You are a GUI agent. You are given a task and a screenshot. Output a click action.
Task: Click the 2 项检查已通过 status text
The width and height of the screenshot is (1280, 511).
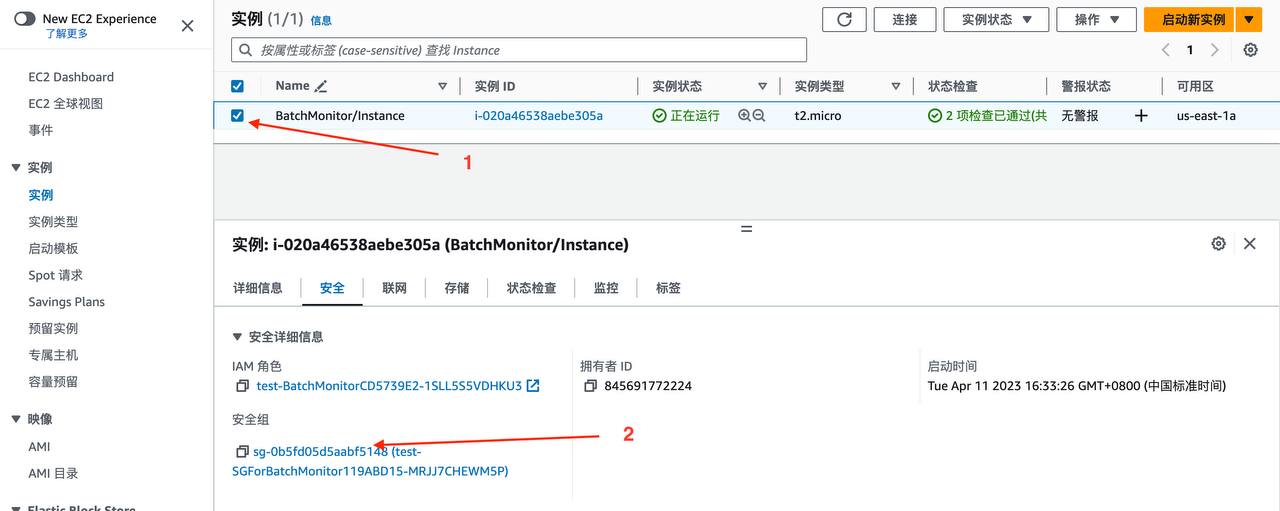996,116
